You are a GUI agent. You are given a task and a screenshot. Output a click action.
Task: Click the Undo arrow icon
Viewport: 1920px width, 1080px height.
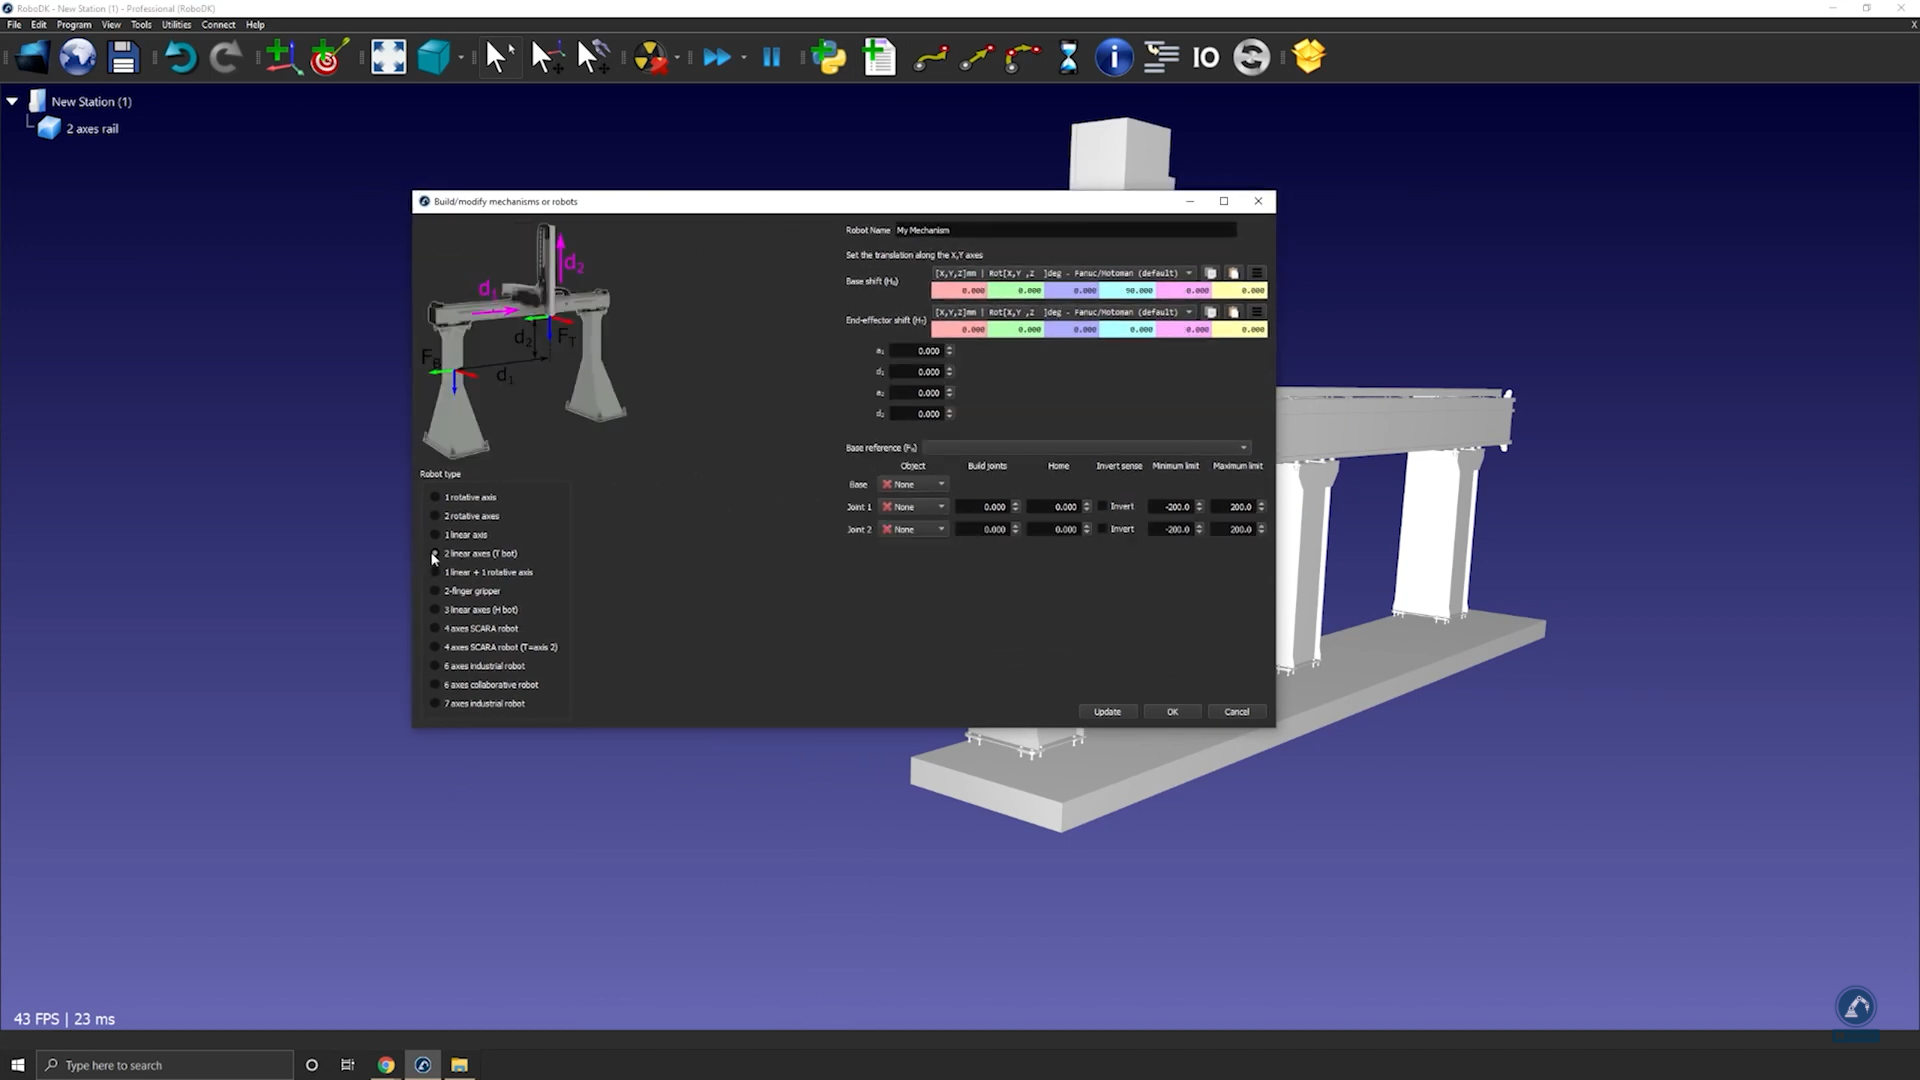(180, 57)
